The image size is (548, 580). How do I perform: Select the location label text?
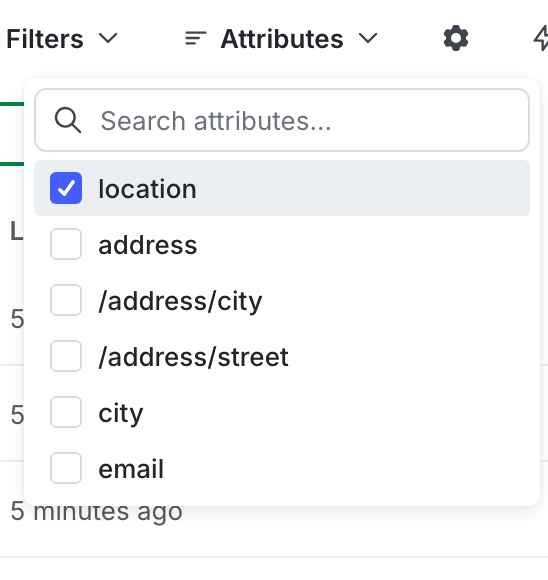point(147,189)
